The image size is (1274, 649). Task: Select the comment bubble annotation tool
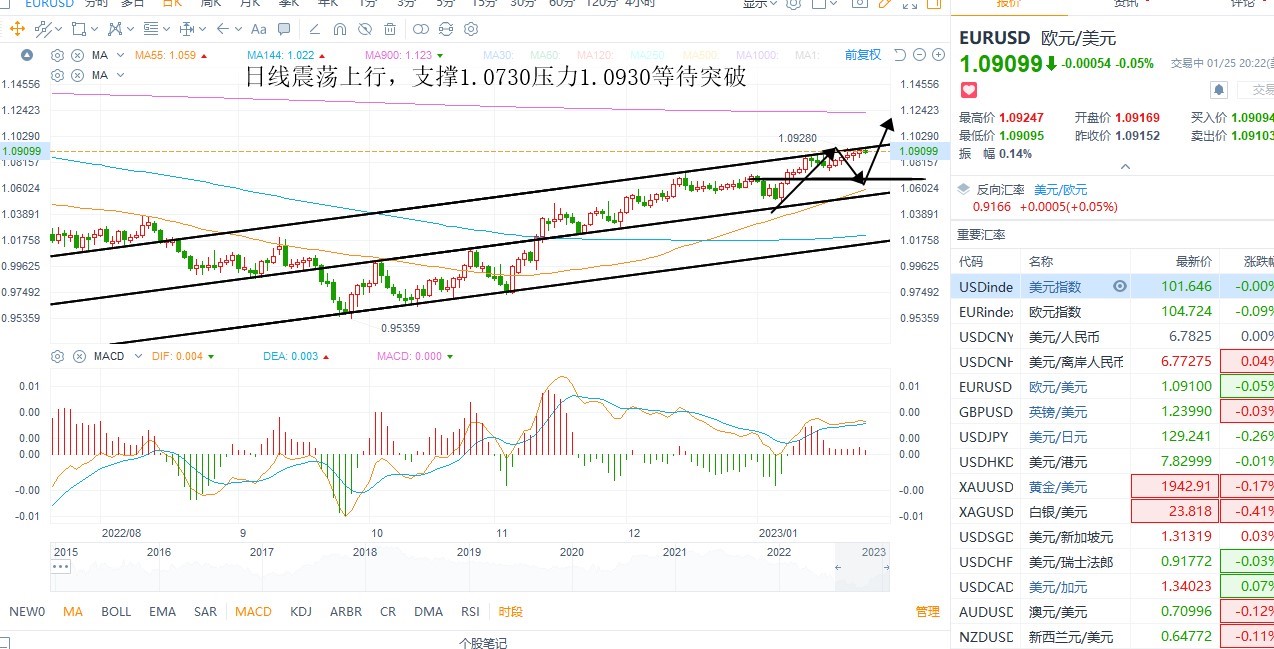pyautogui.click(x=284, y=29)
